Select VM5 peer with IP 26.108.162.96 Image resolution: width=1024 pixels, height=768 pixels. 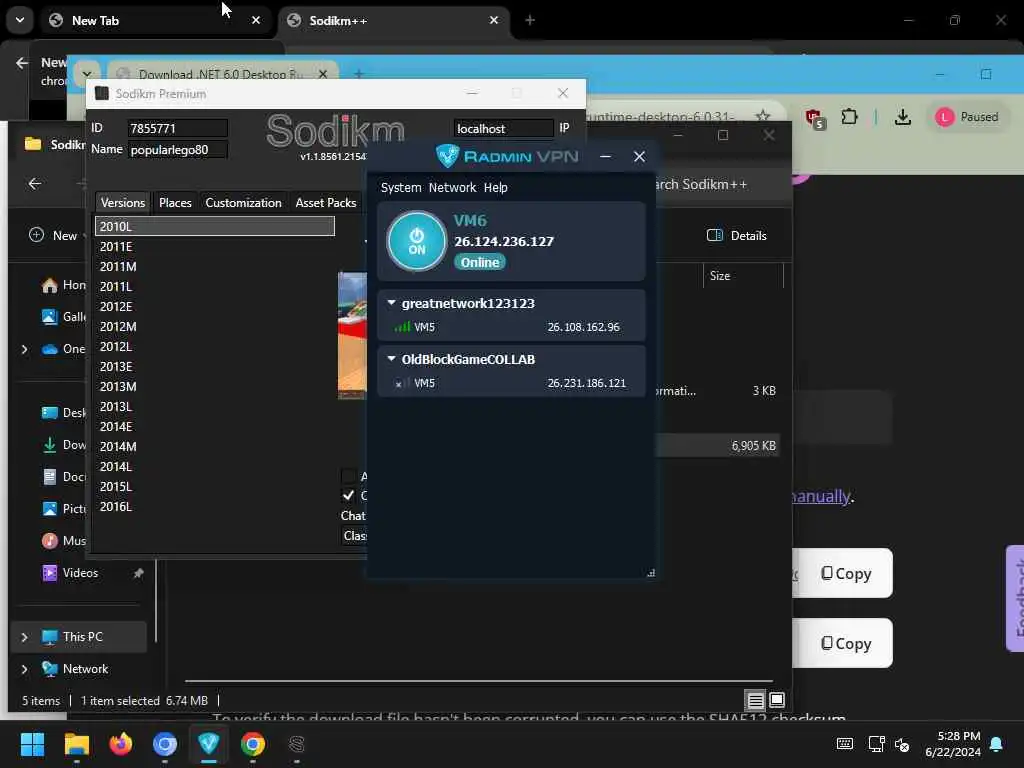(511, 327)
